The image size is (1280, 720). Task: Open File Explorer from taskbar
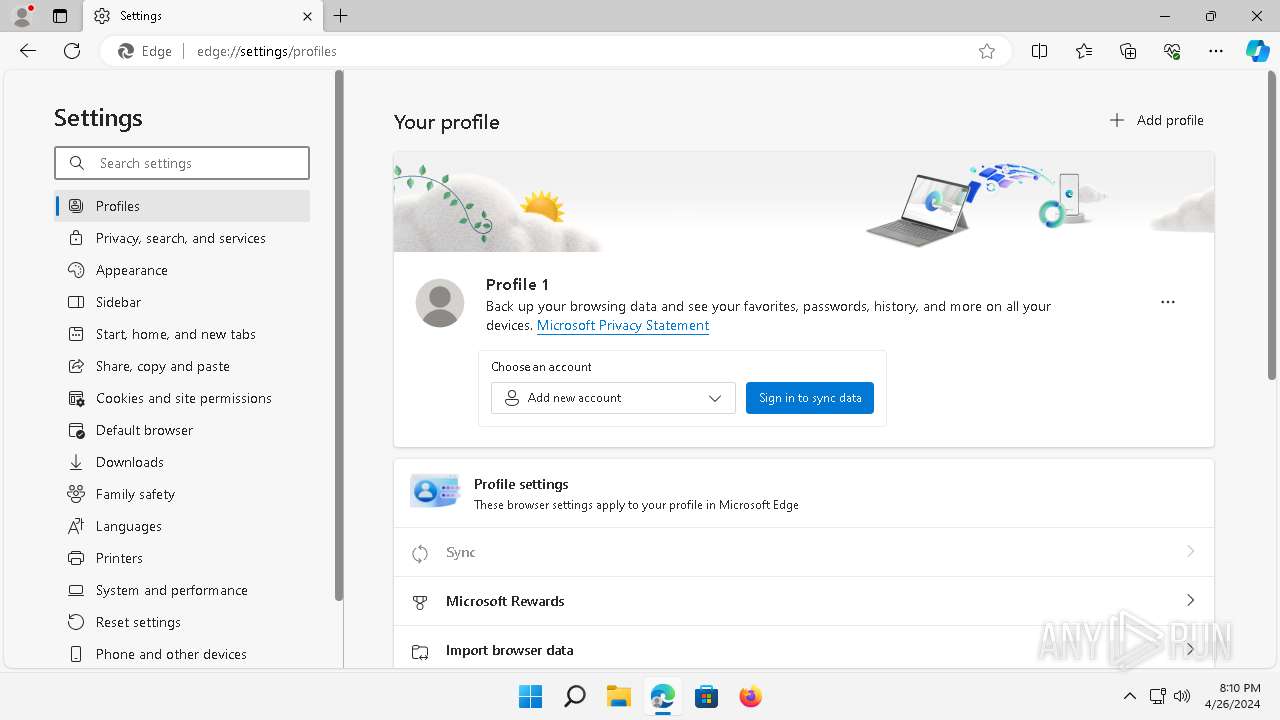point(618,696)
